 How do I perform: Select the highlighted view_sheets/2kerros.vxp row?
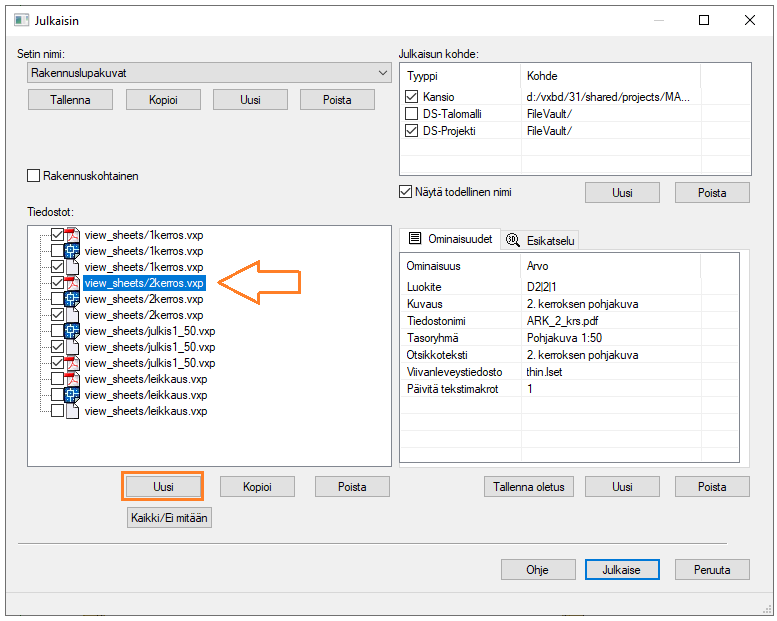tap(144, 283)
